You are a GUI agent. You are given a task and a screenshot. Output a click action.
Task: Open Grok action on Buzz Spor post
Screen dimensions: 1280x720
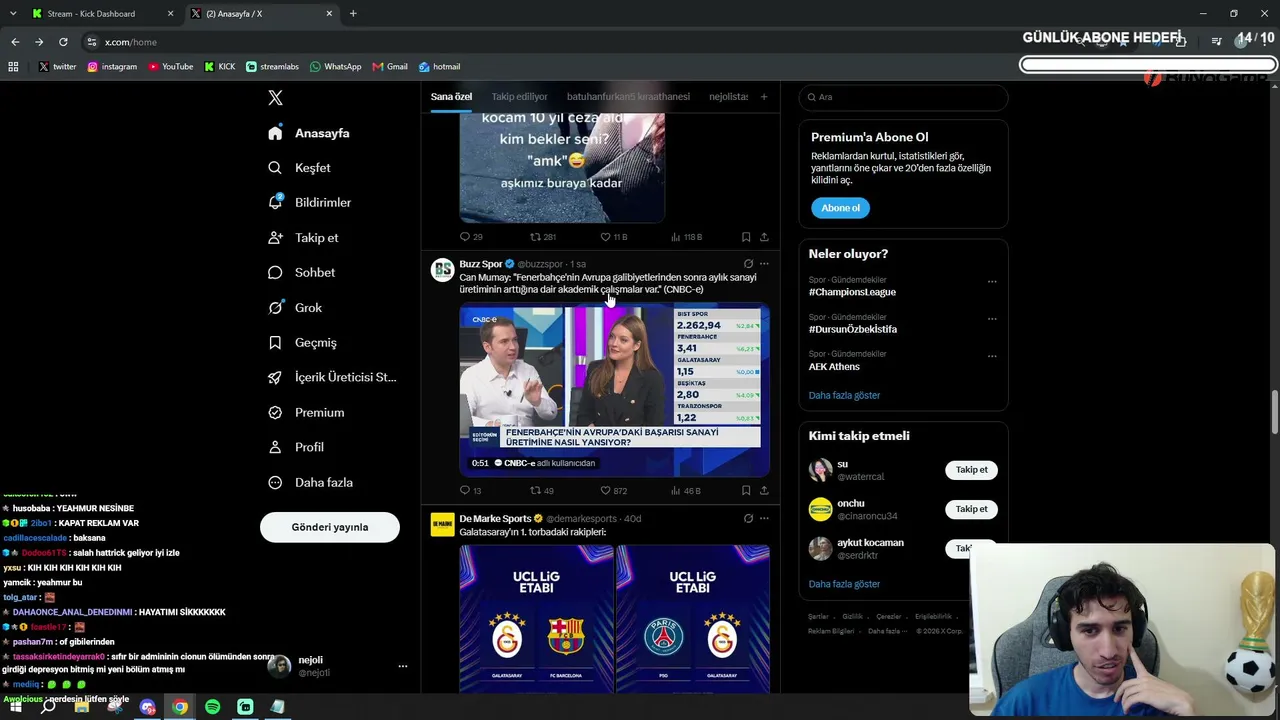(748, 264)
